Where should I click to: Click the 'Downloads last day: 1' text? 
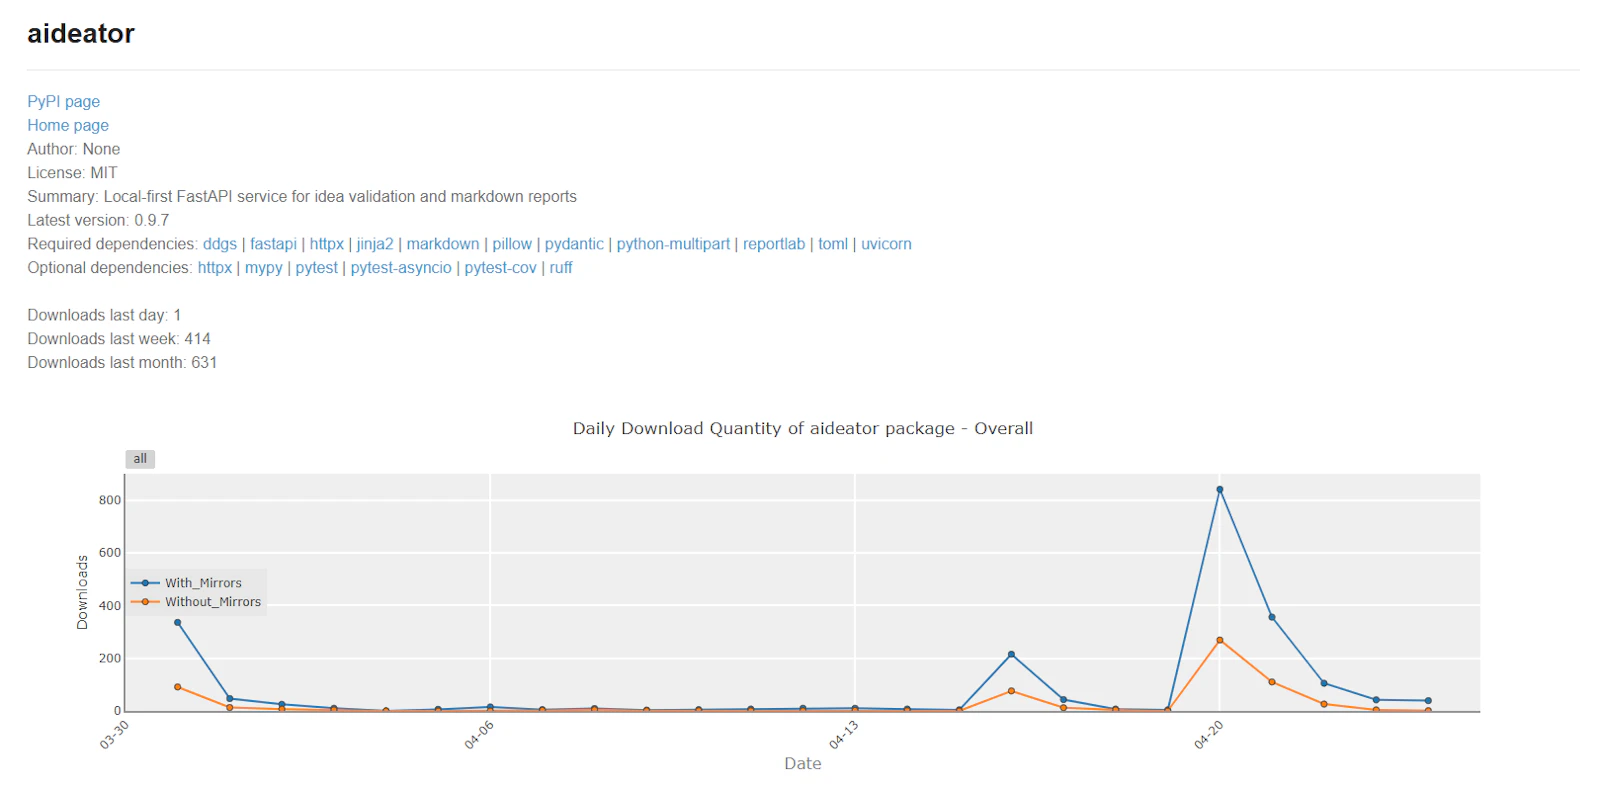(104, 315)
